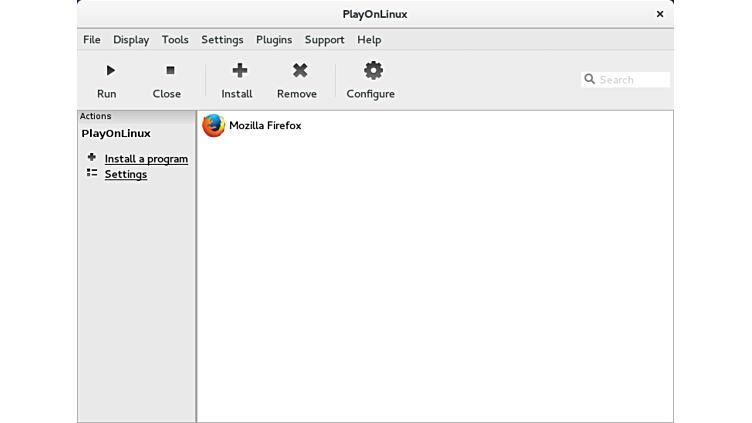This screenshot has height=423, width=752.
Task: Expand the Support menu
Action: tap(324, 40)
